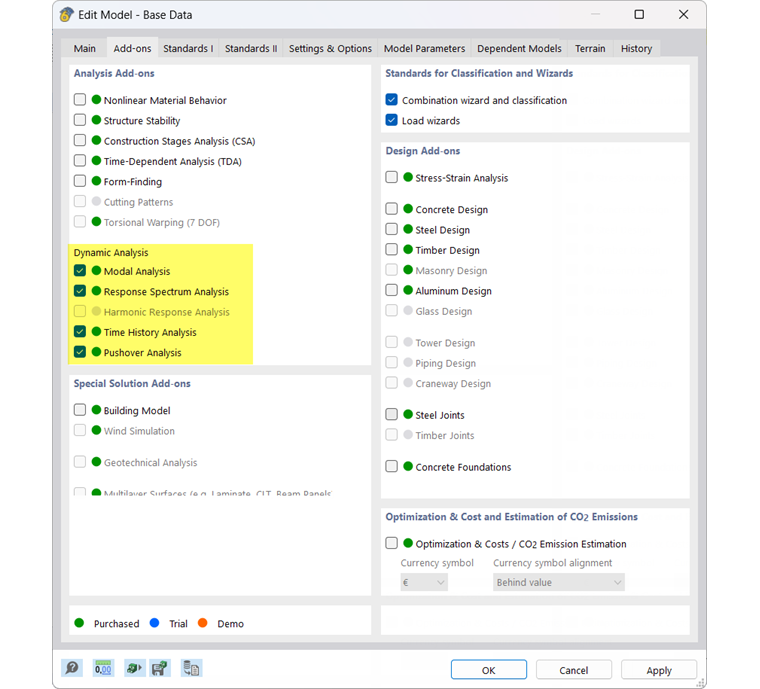Uncheck Pushover Analysis
760x689 pixels.
[80, 352]
